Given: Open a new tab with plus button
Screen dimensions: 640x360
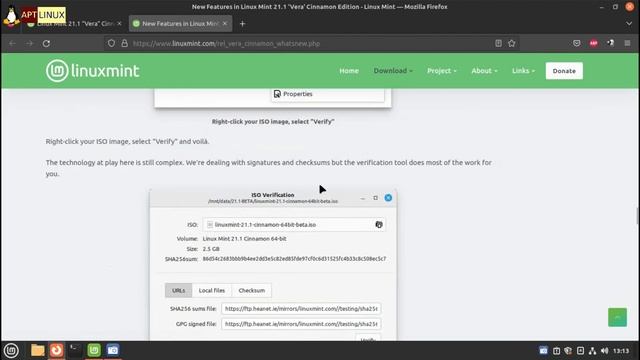Looking at the screenshot, I should click(x=242, y=24).
